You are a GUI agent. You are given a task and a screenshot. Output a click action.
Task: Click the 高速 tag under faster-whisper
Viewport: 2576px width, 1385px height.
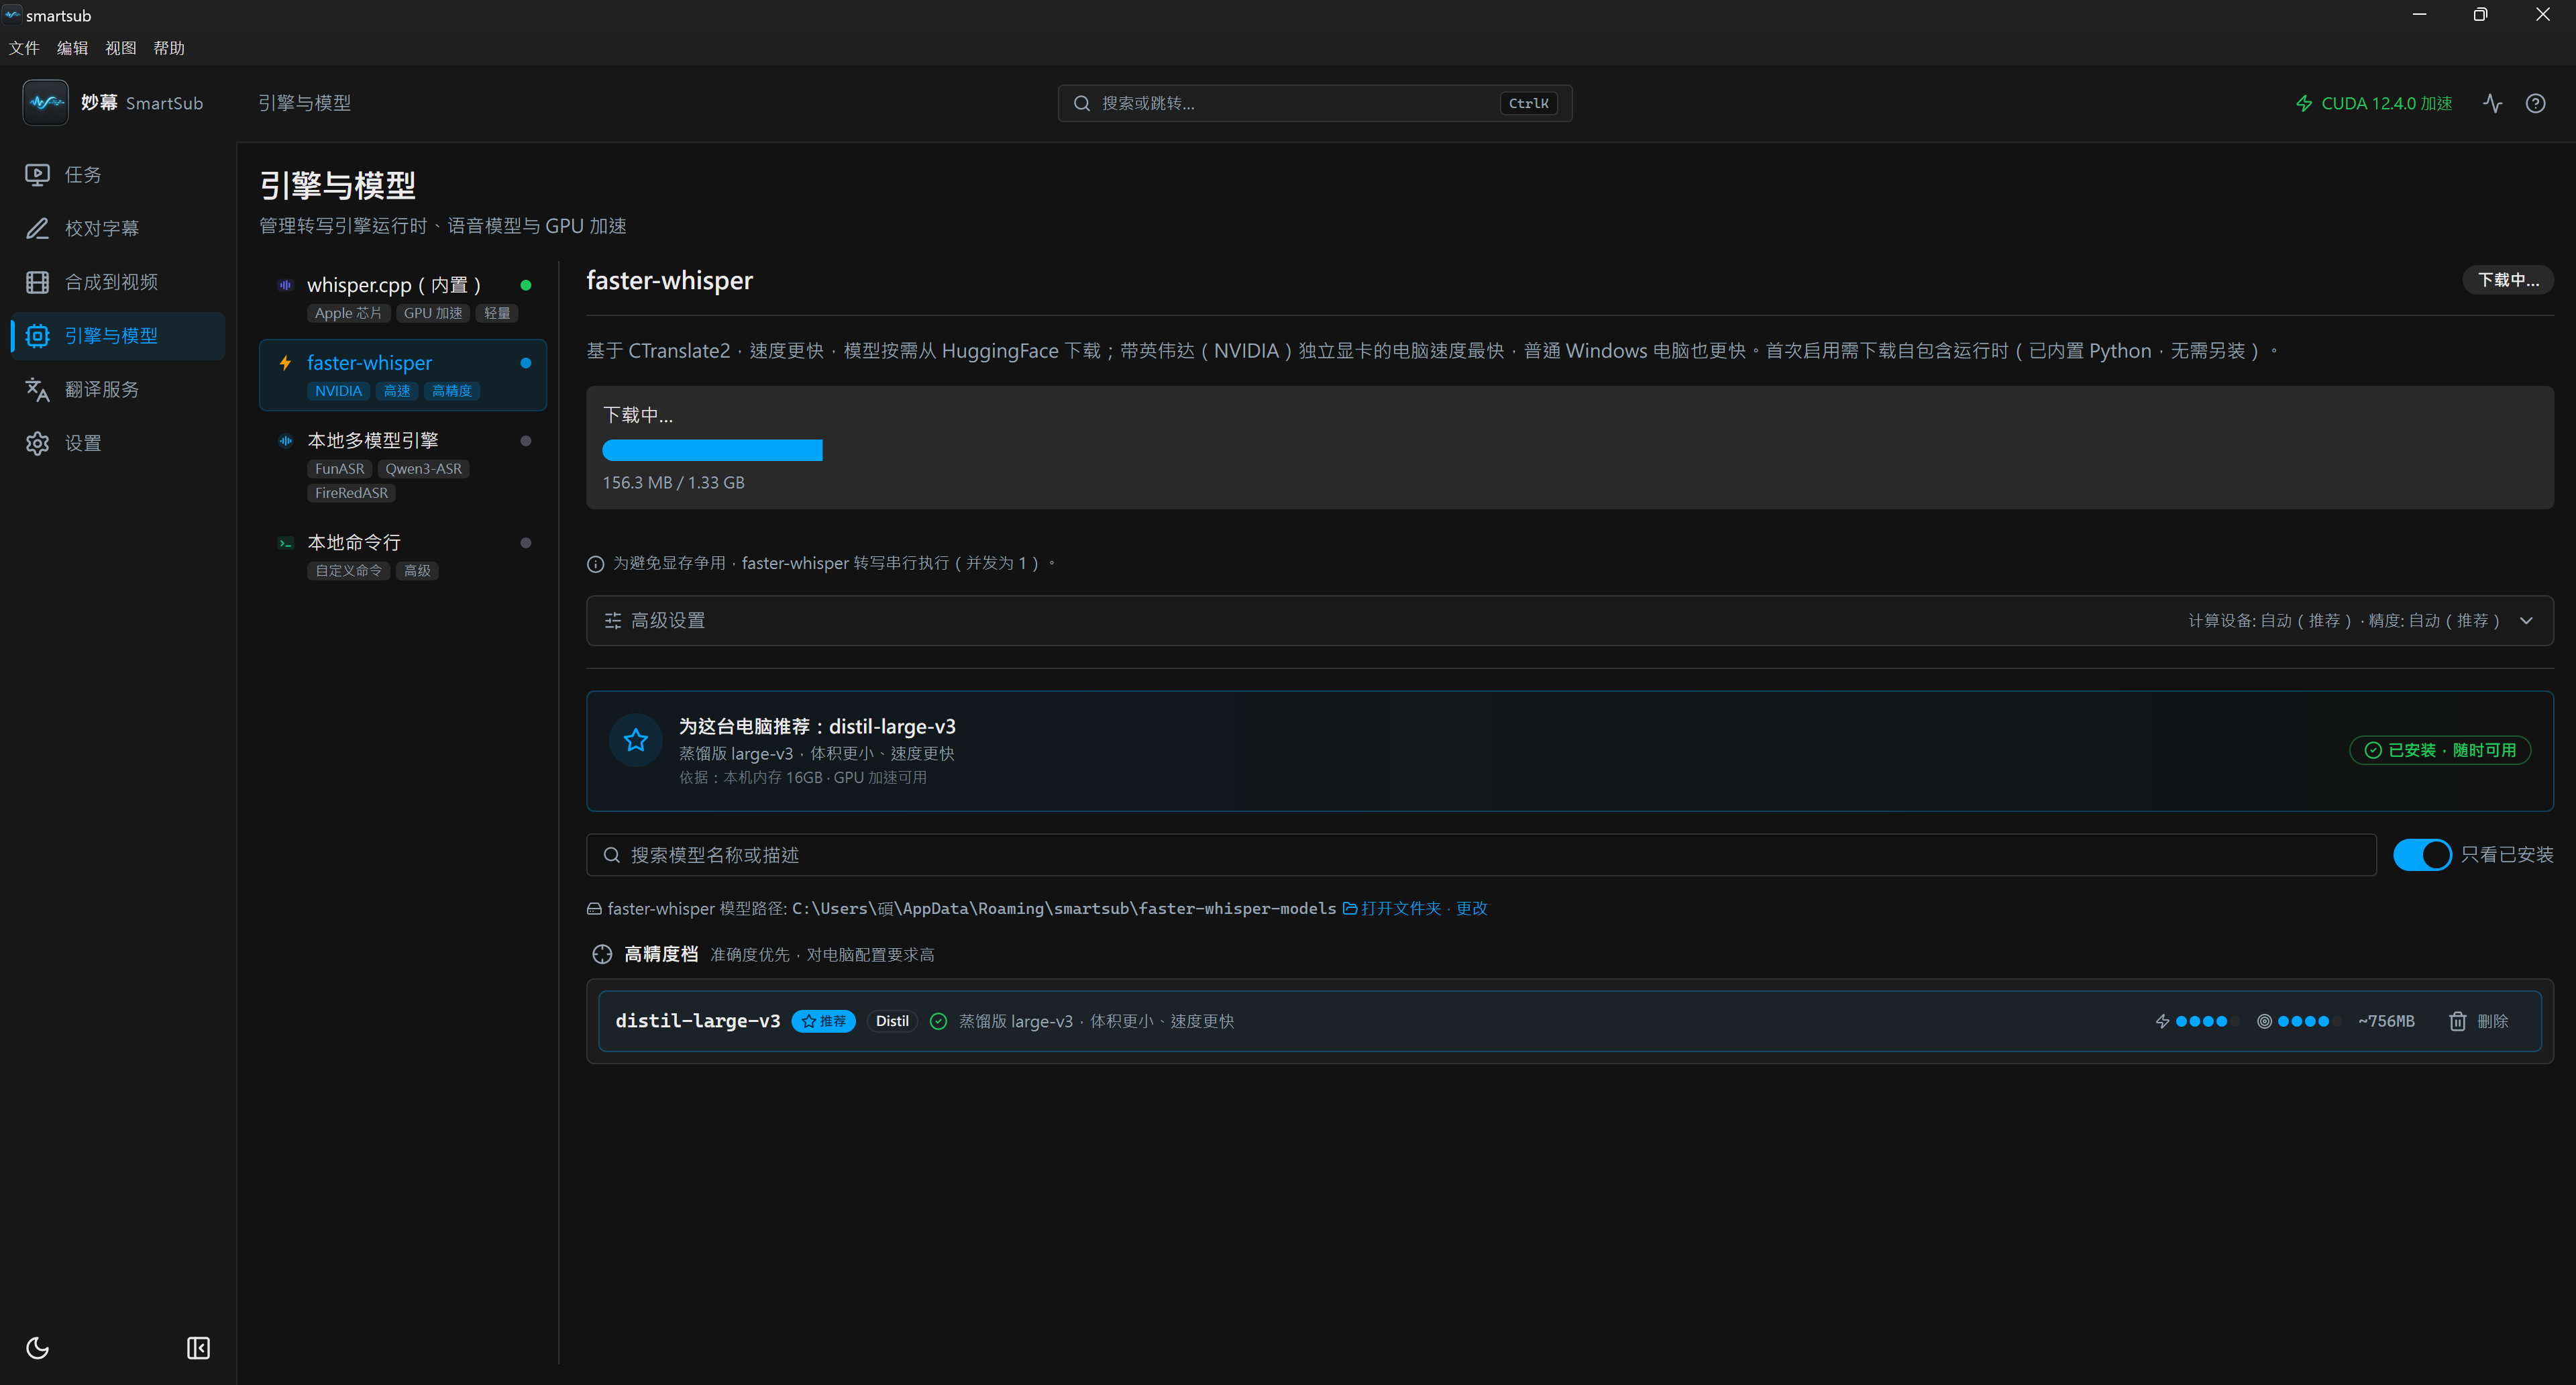[x=397, y=391]
